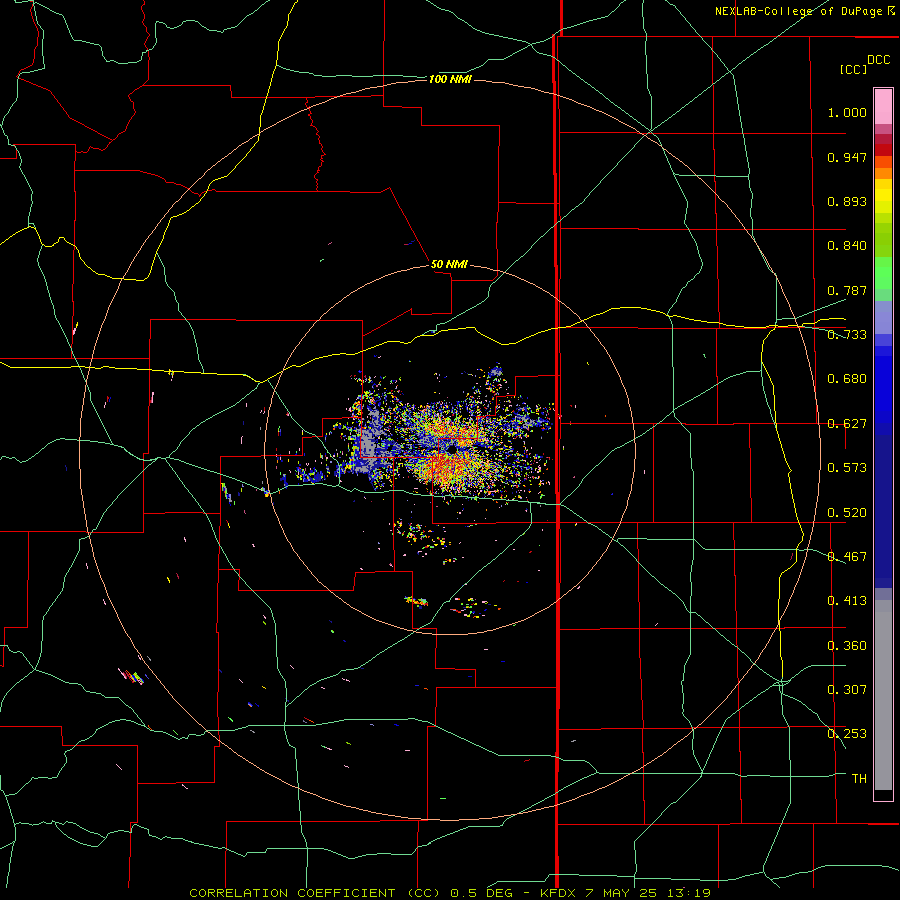Click the 0.520 scale value
This screenshot has height=900, width=900.
pyautogui.click(x=847, y=513)
